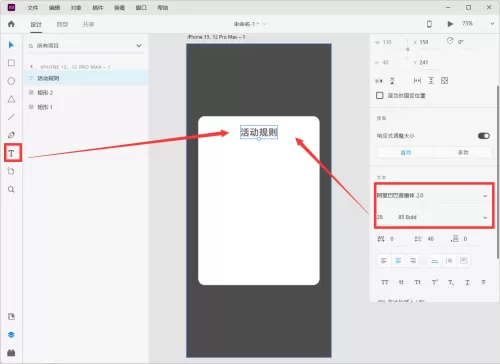Choose center text alignment
This screenshot has height=364, width=500.
click(x=398, y=261)
